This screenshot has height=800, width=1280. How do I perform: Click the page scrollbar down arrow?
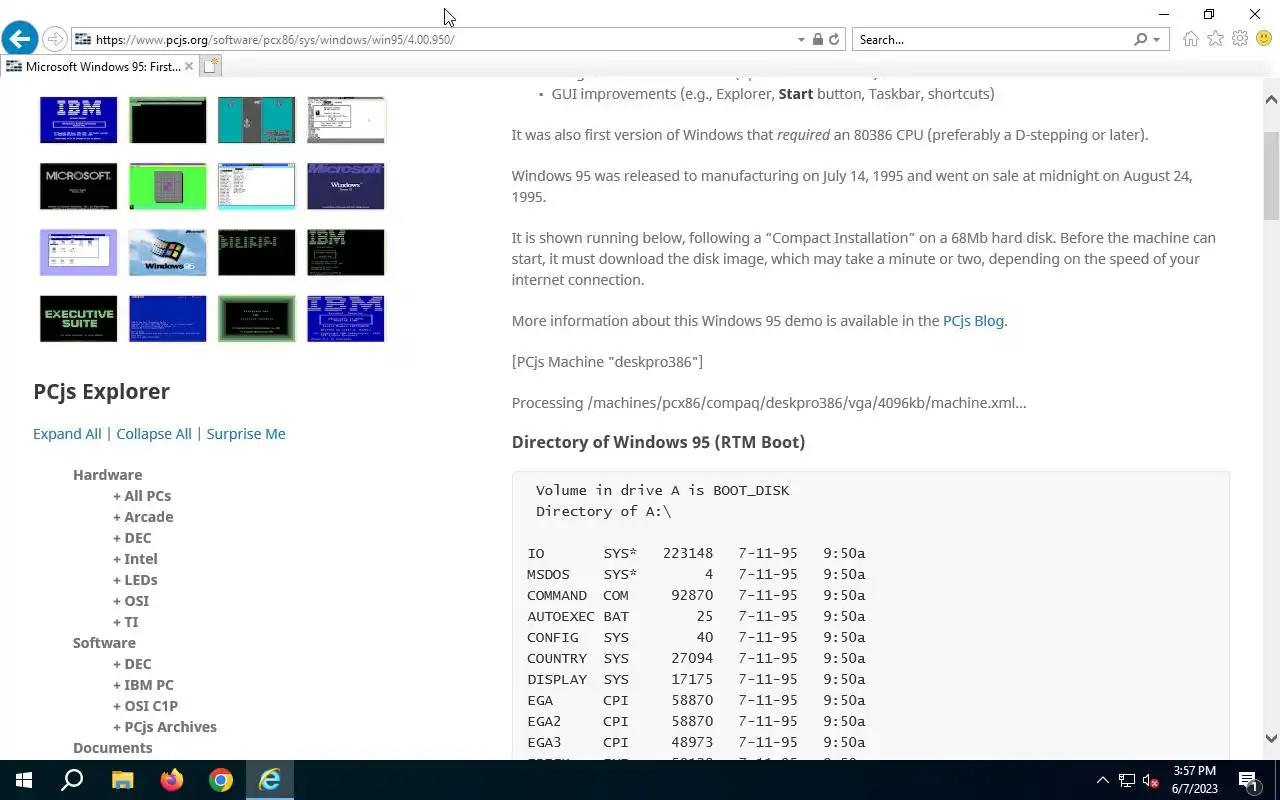pos(1271,739)
